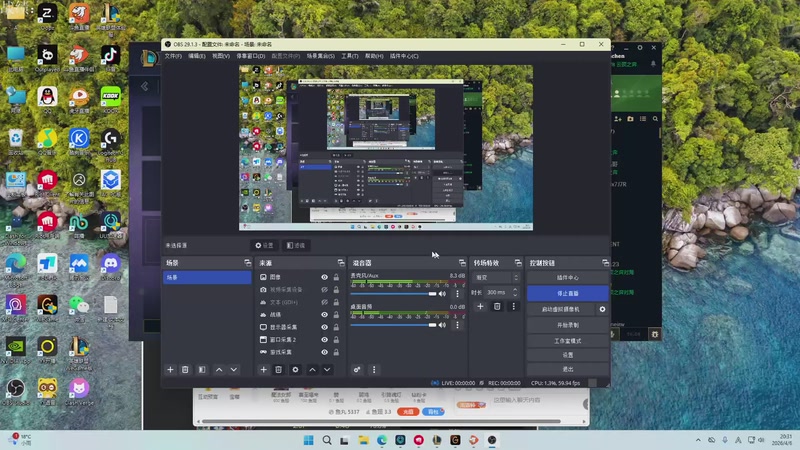Toggle lock on the 图像 source

pyautogui.click(x=336, y=277)
